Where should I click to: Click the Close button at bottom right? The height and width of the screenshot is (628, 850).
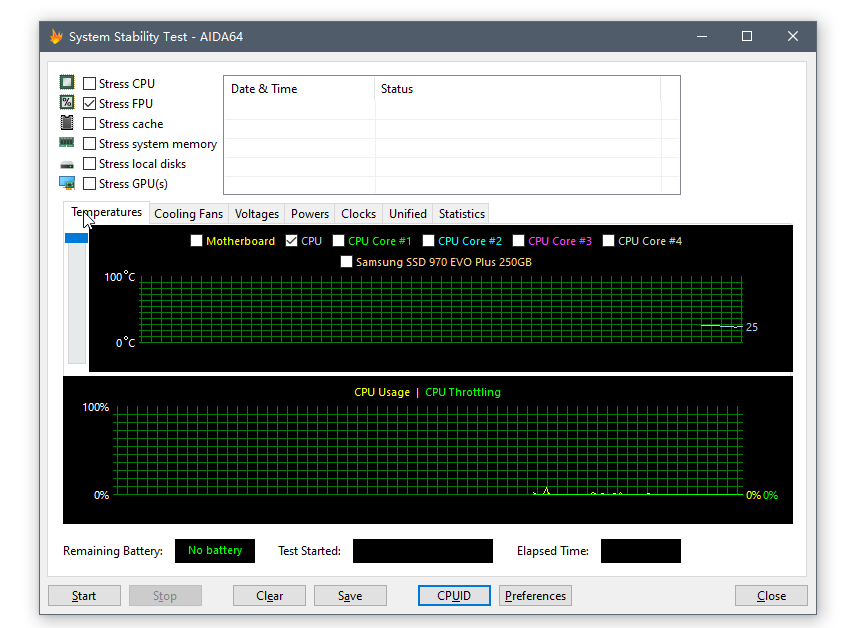(x=771, y=595)
